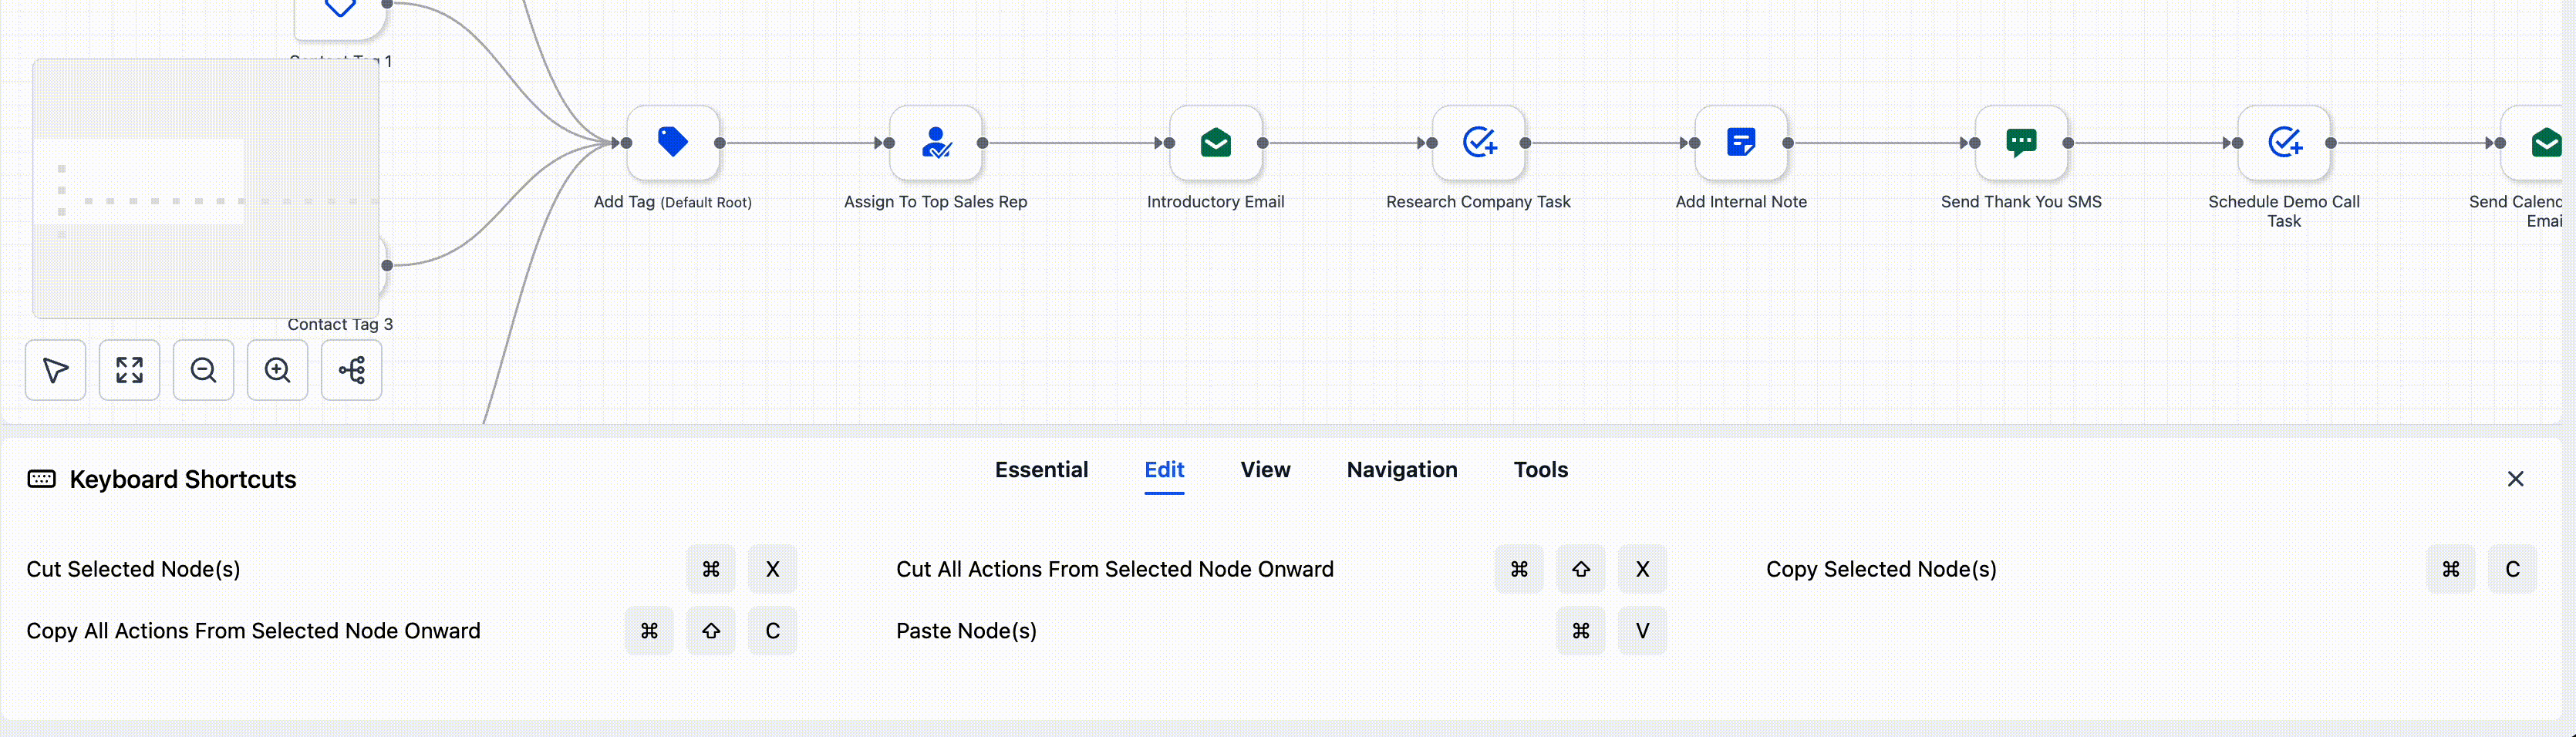
Task: Select the Research Company Task node
Action: (1478, 143)
